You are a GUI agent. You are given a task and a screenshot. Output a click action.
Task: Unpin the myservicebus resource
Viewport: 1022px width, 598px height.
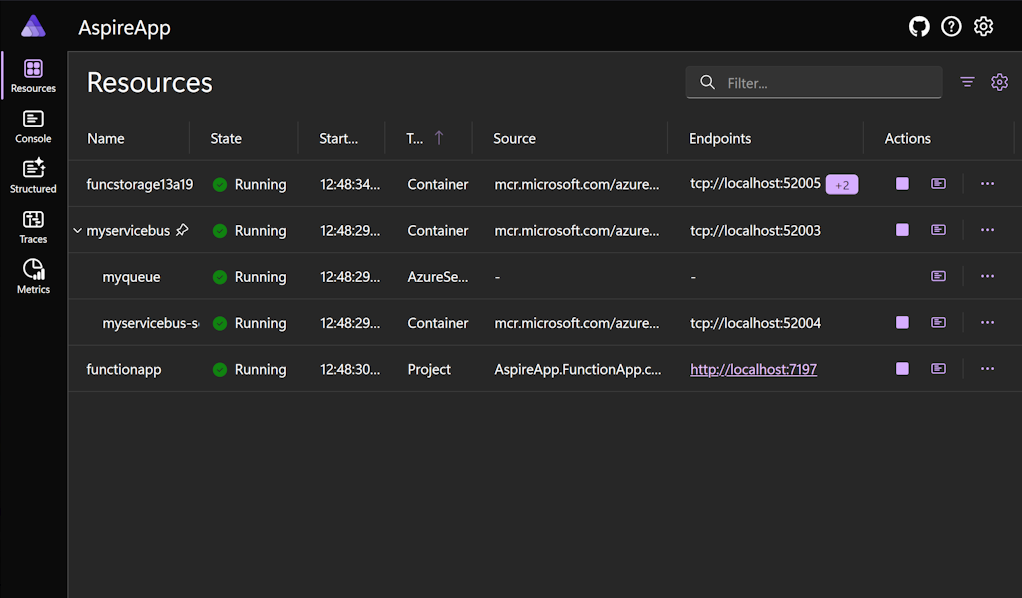pos(183,230)
